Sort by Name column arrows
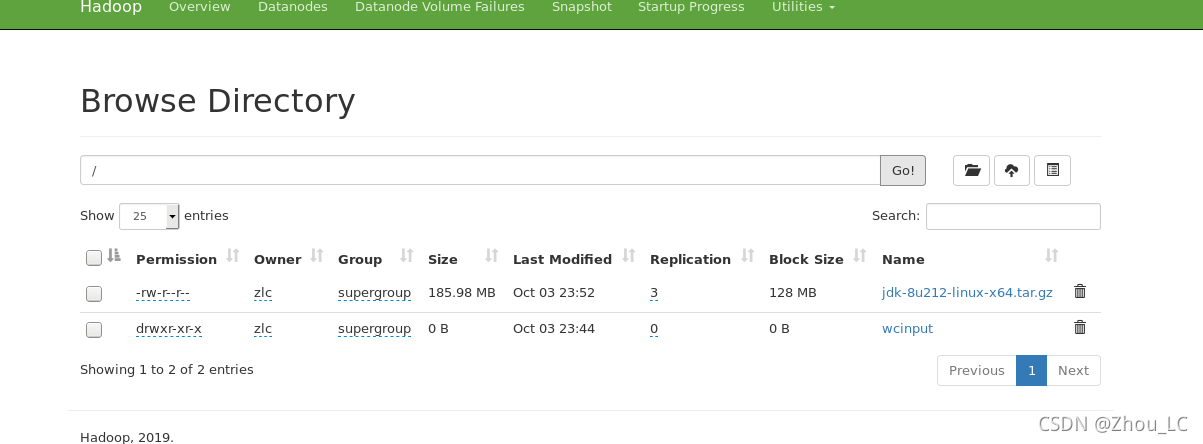Screen dimensions: 1203x444 tap(1051, 257)
